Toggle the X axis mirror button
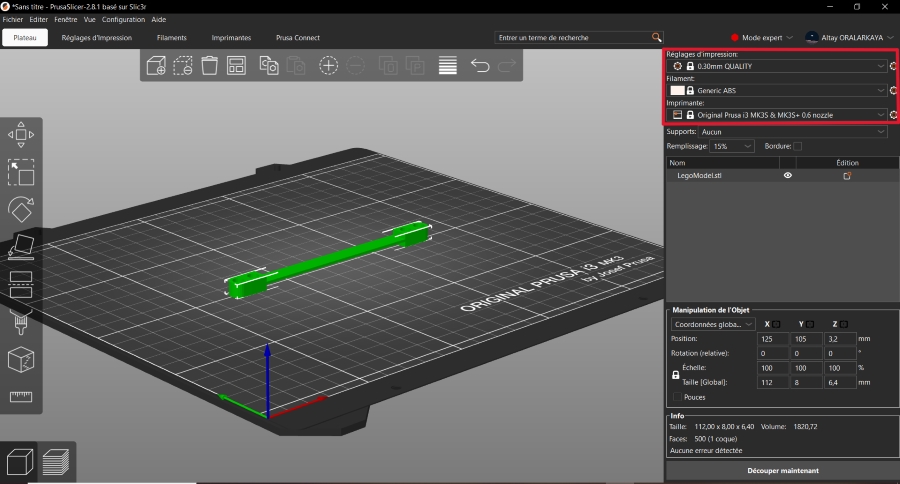The image size is (900, 484). click(776, 324)
